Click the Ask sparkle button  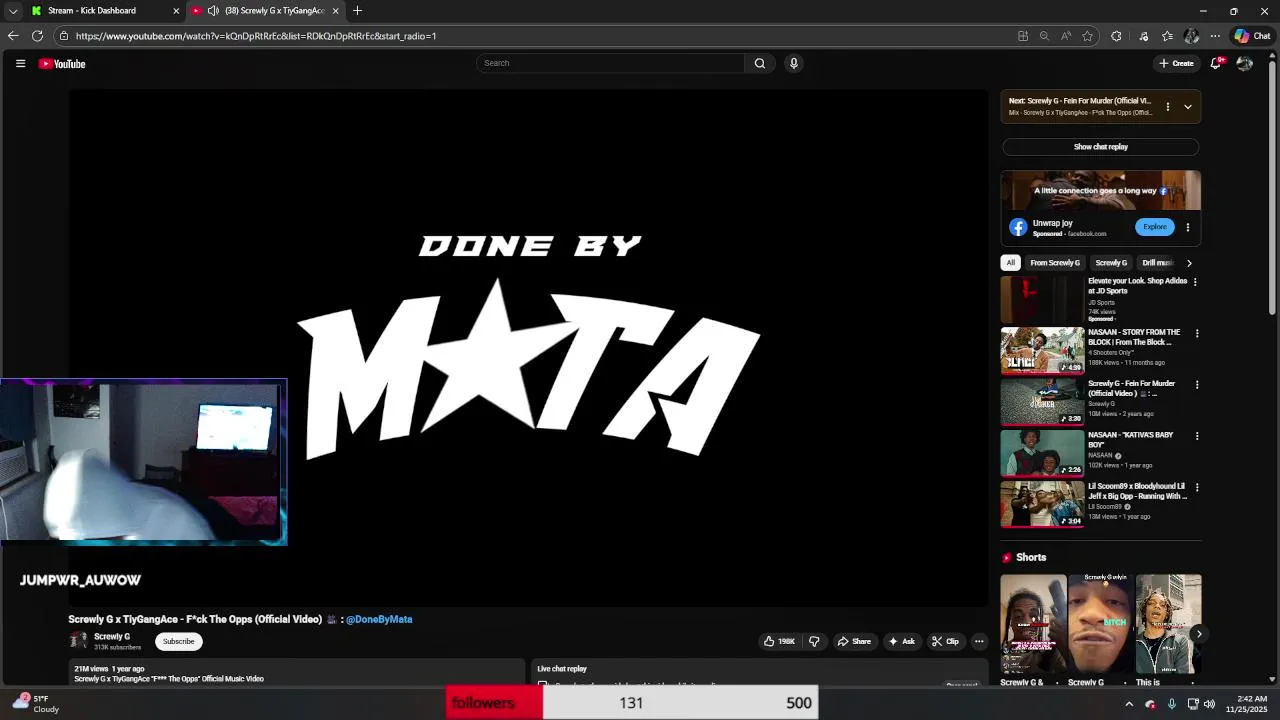tap(901, 641)
